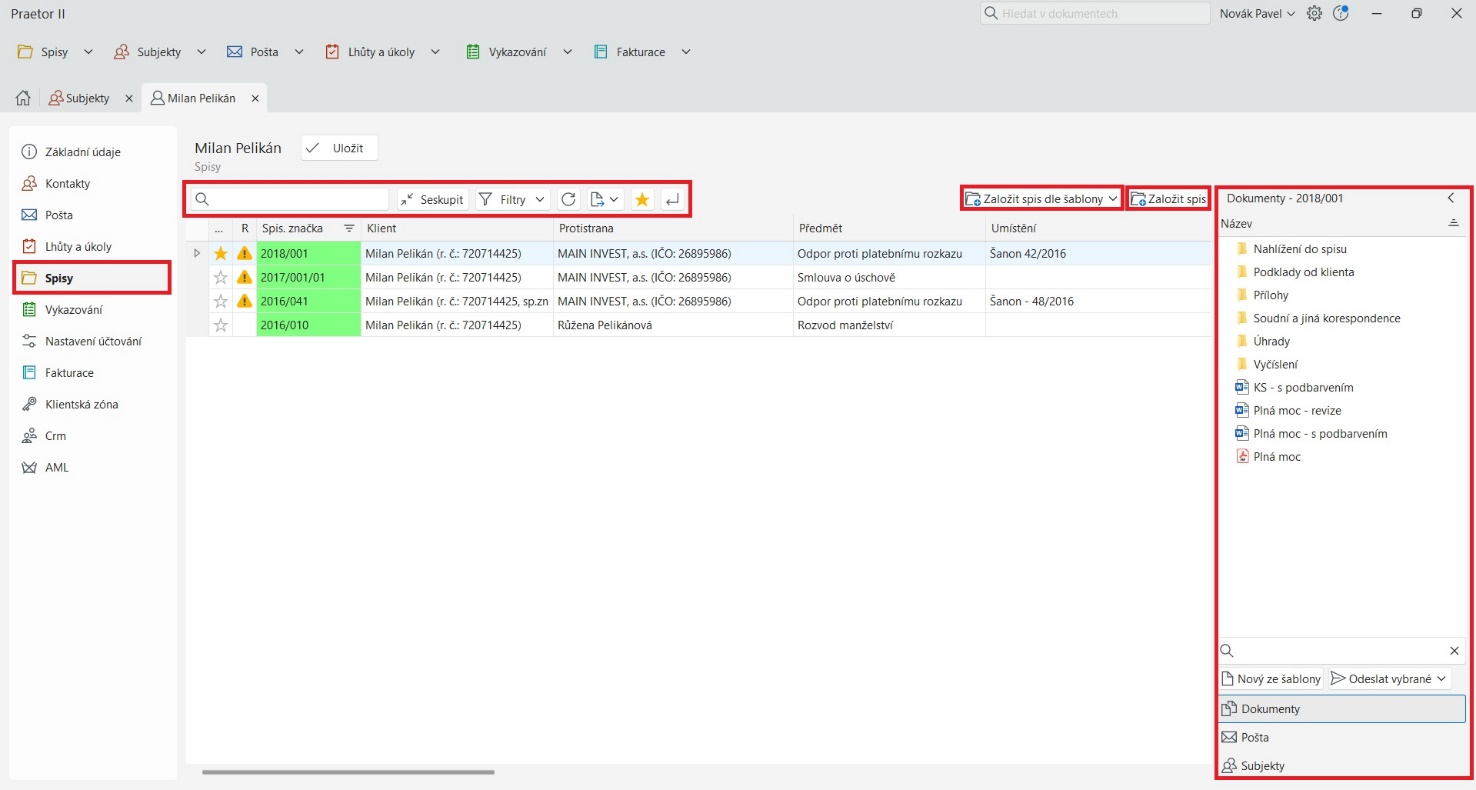Unstar the 2018/001 file as favorite
Image resolution: width=1476 pixels, height=790 pixels.
click(x=221, y=254)
